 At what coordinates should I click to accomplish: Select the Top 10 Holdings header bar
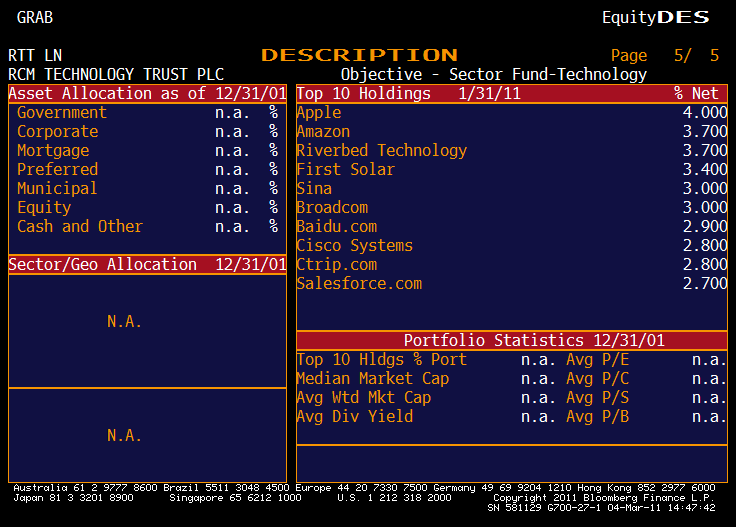[511, 94]
